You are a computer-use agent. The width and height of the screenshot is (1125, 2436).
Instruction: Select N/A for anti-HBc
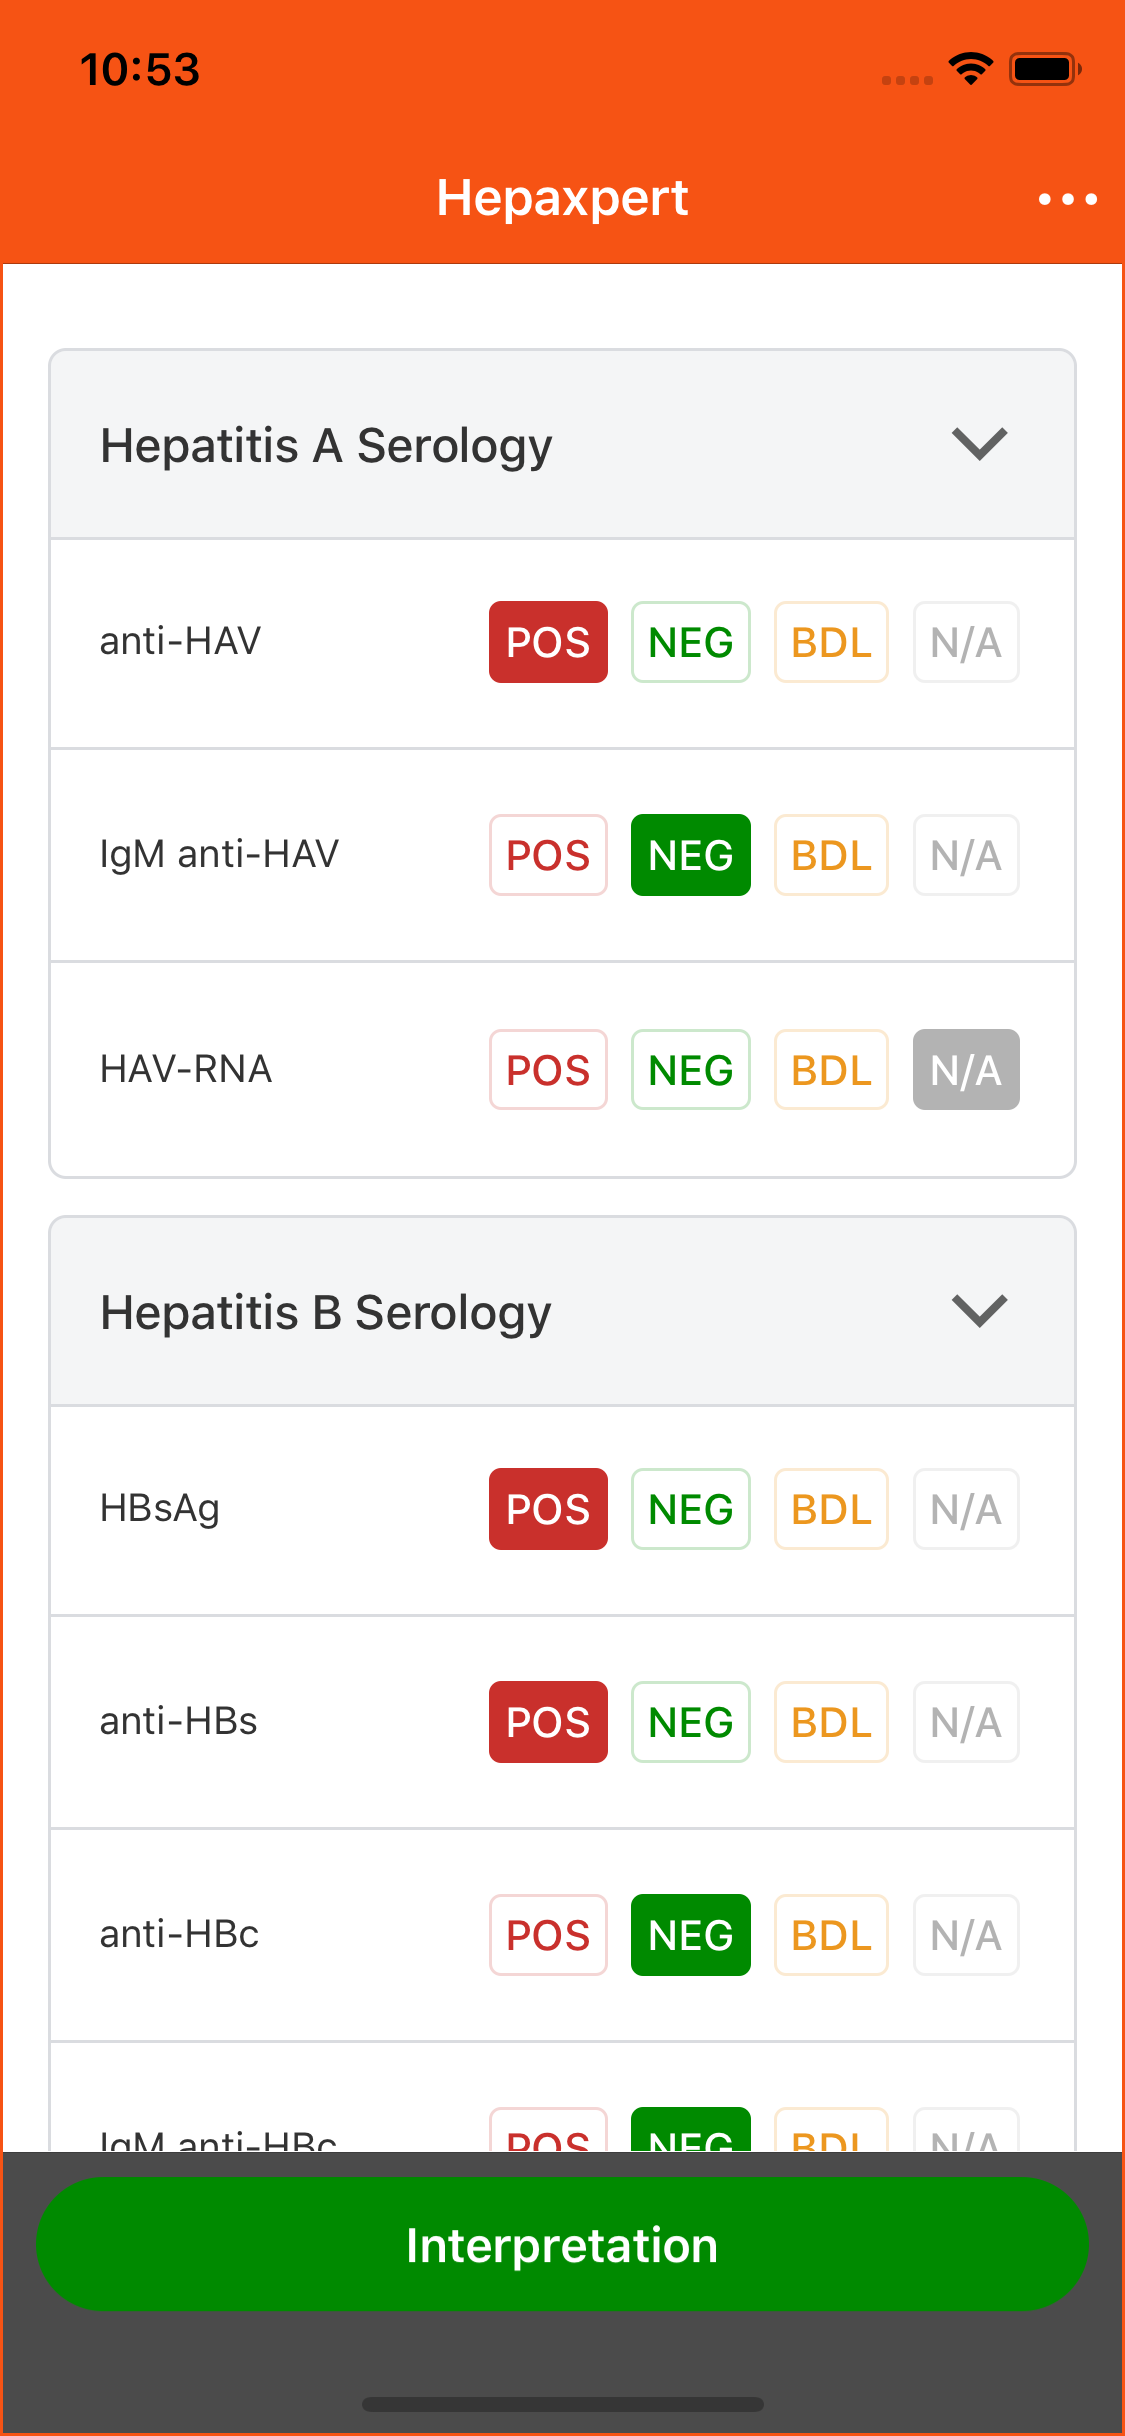[x=965, y=1935]
